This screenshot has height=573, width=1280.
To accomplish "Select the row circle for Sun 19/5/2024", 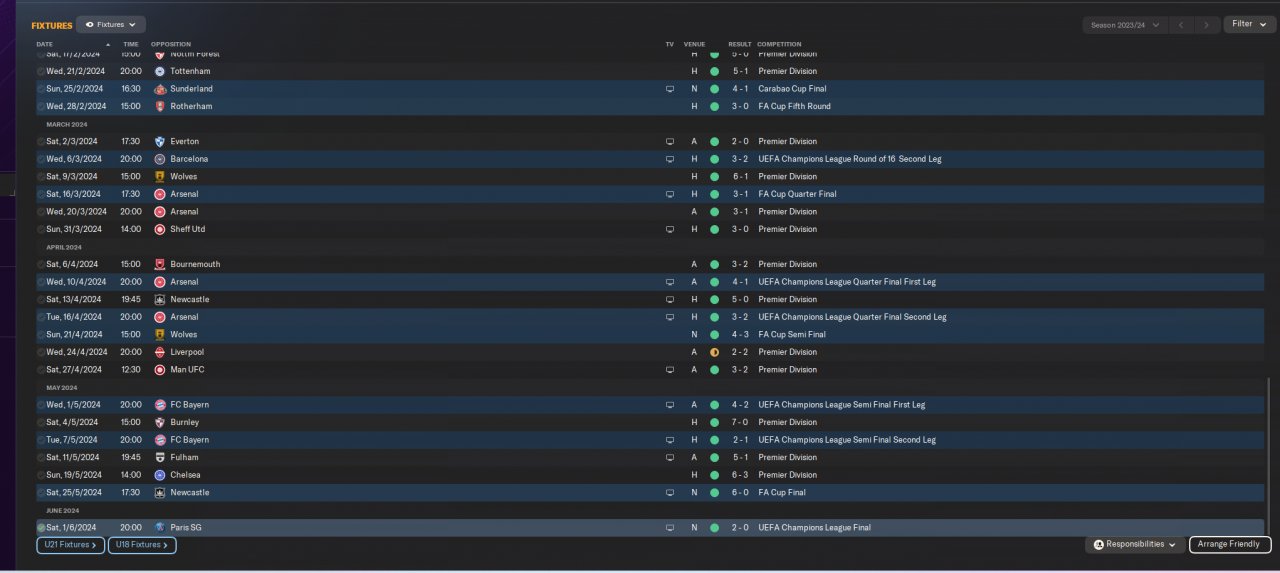I will (41, 475).
